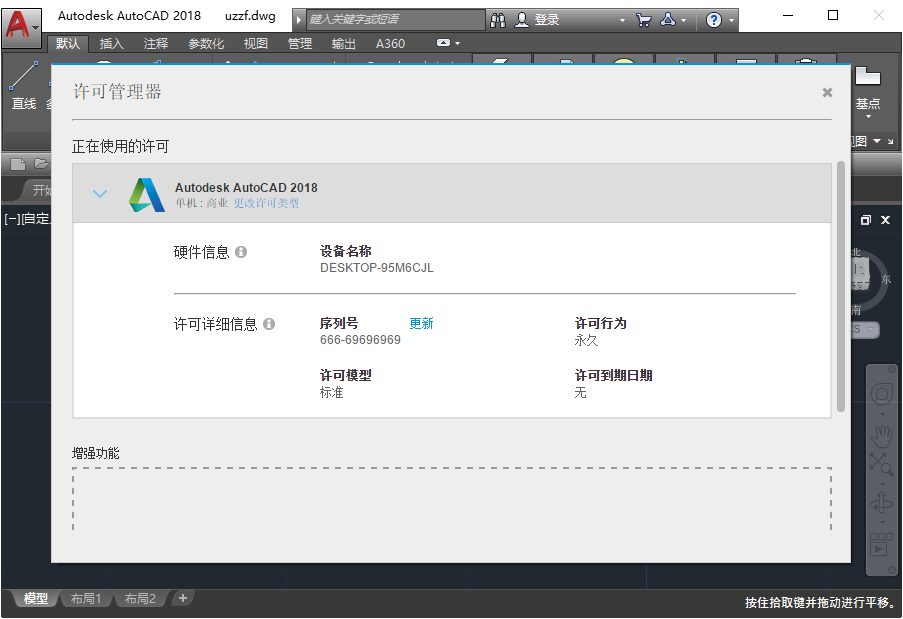Open the Autodesk store cart icon
Viewport: 903px width, 619px height.
[643, 20]
